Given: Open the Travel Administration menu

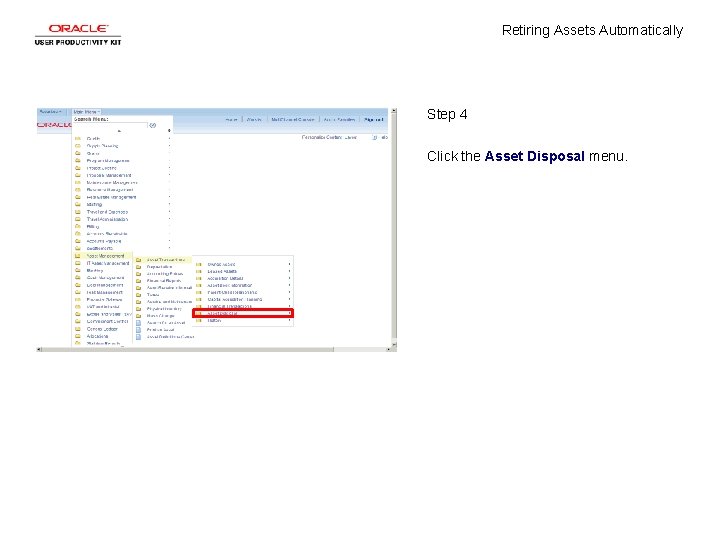Looking at the screenshot, I should pyautogui.click(x=107, y=219).
